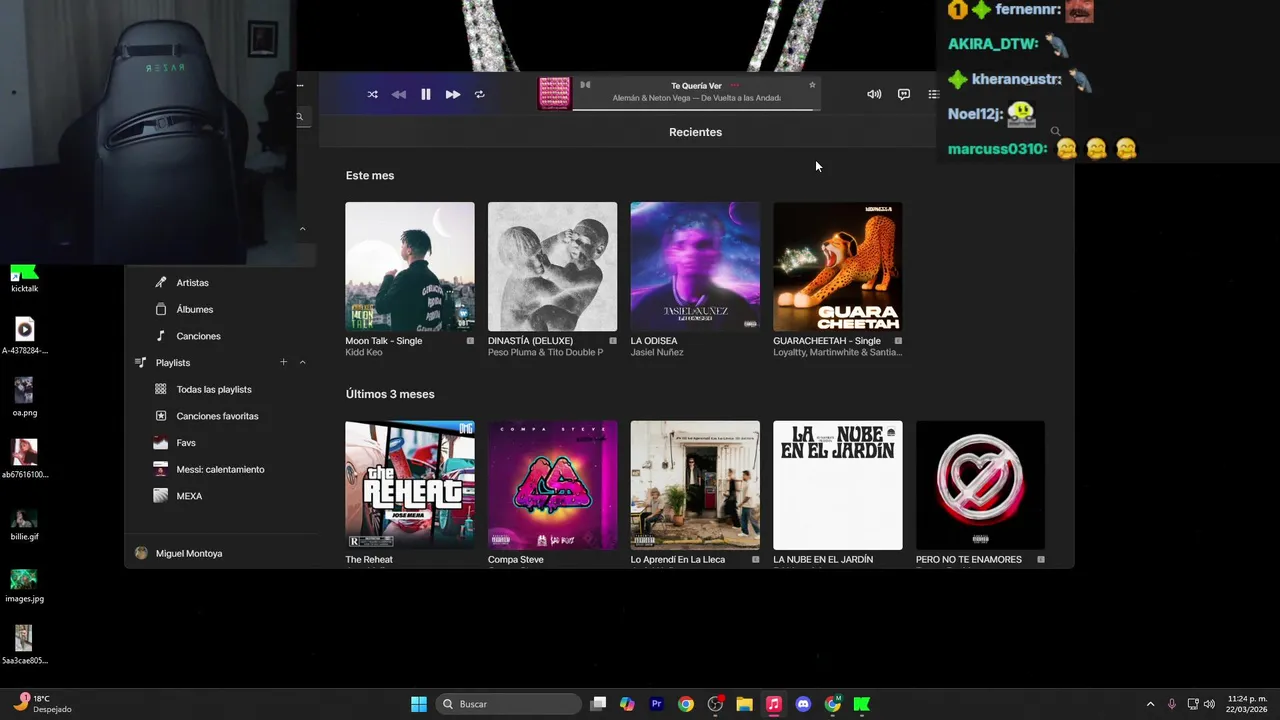Screen dimensions: 1280x720
Task: Open the GUARACHEETAH - Single album cover
Action: [x=838, y=266]
